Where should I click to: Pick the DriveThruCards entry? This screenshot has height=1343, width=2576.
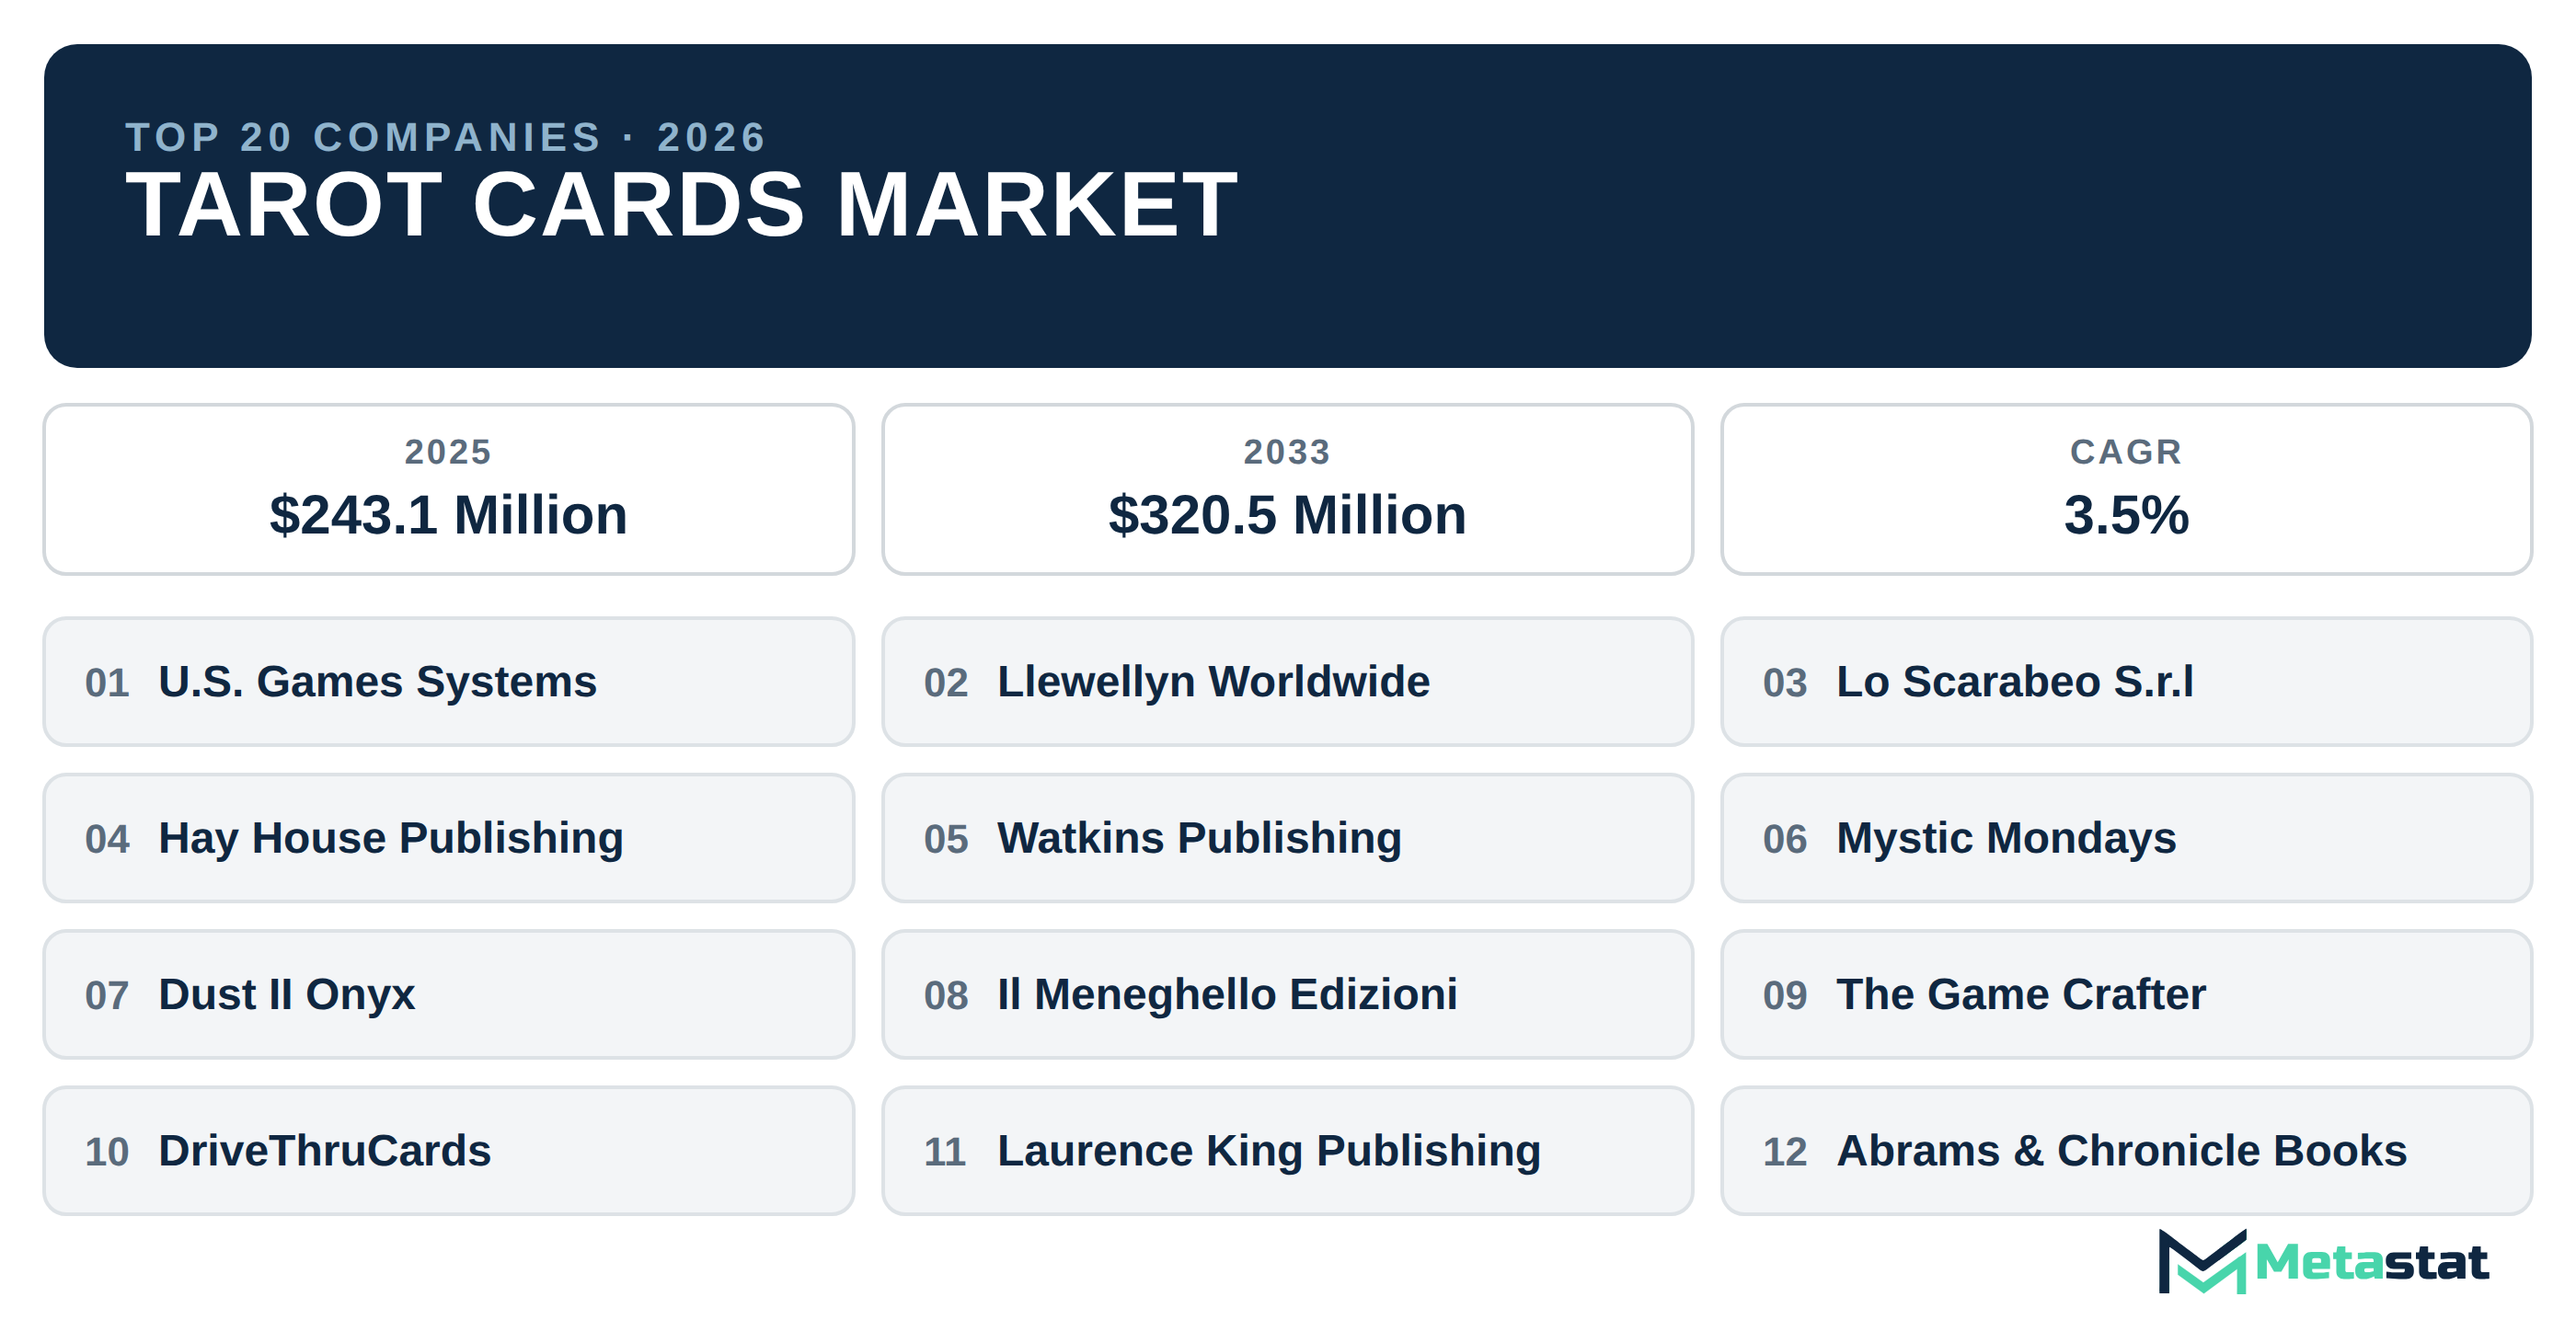click(448, 1151)
